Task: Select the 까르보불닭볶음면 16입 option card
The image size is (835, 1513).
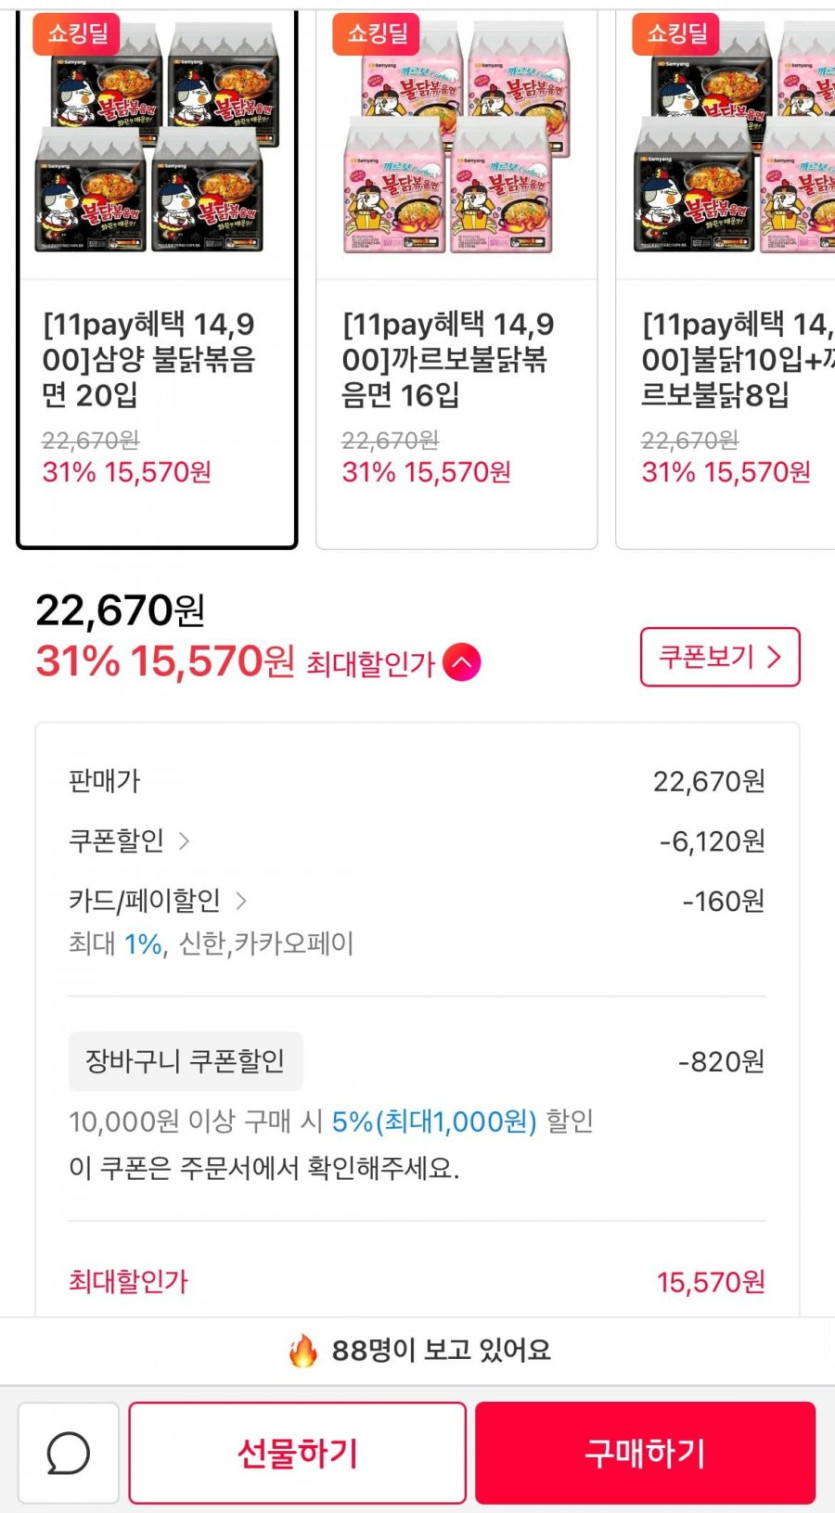Action: pos(456,280)
